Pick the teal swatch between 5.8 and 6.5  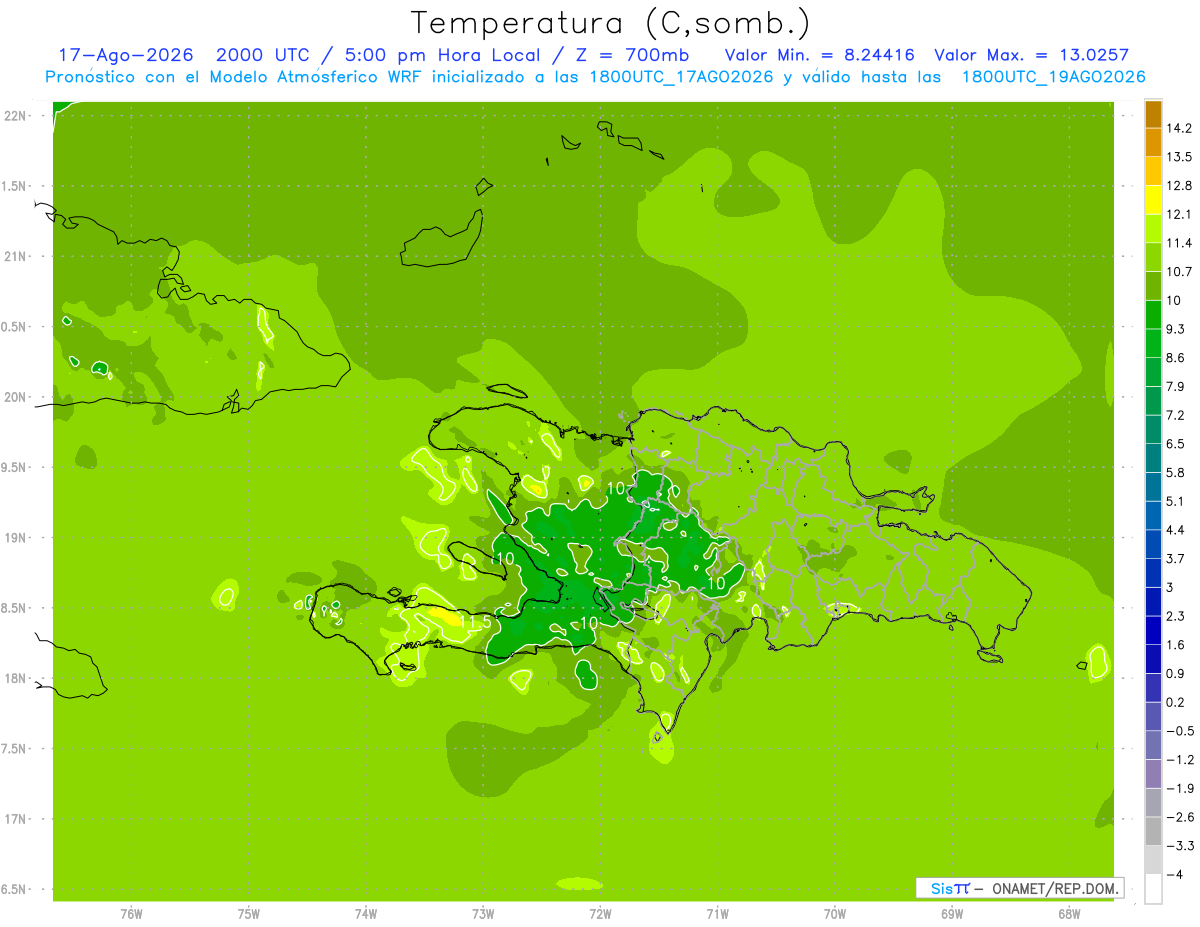tap(1153, 458)
